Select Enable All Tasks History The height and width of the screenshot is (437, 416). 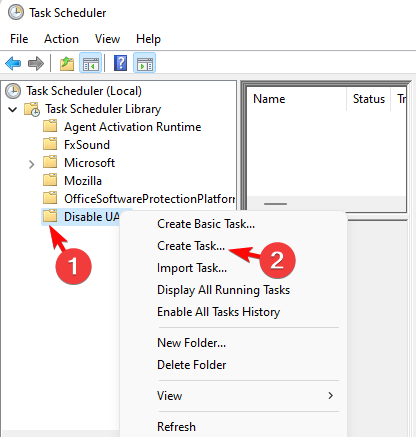[218, 312]
